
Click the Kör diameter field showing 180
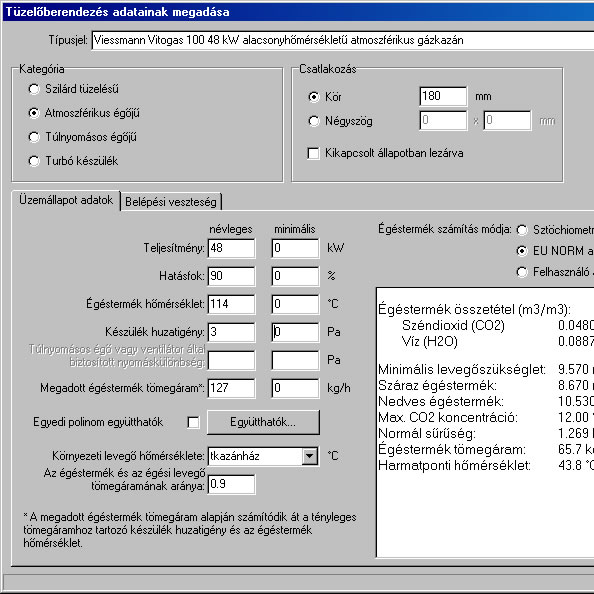point(443,96)
